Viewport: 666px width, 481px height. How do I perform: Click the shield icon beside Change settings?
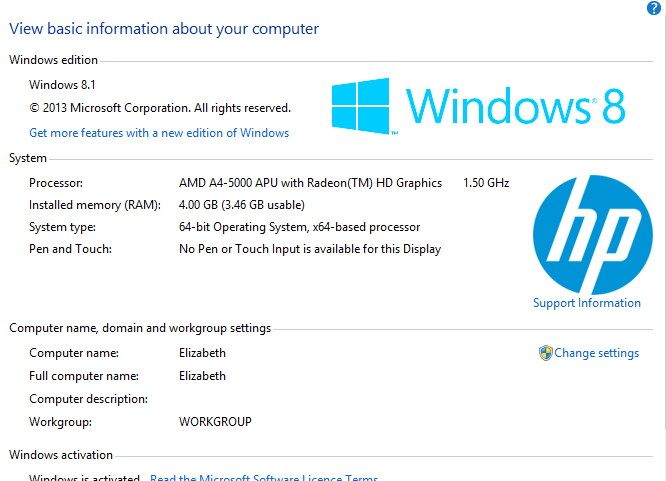545,353
